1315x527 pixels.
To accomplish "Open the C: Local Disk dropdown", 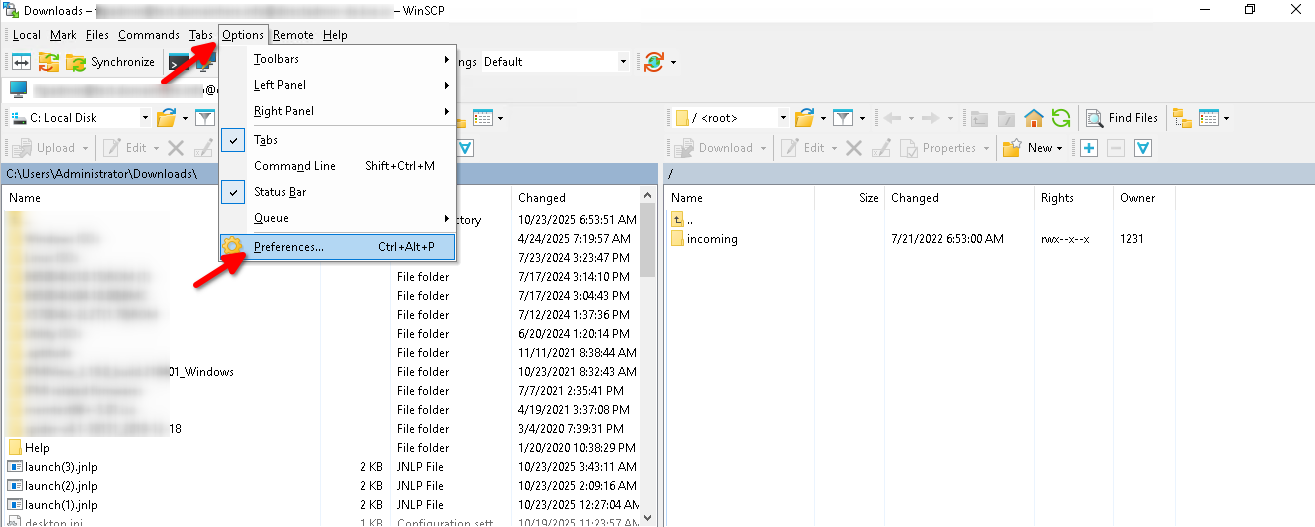I will (x=144, y=118).
